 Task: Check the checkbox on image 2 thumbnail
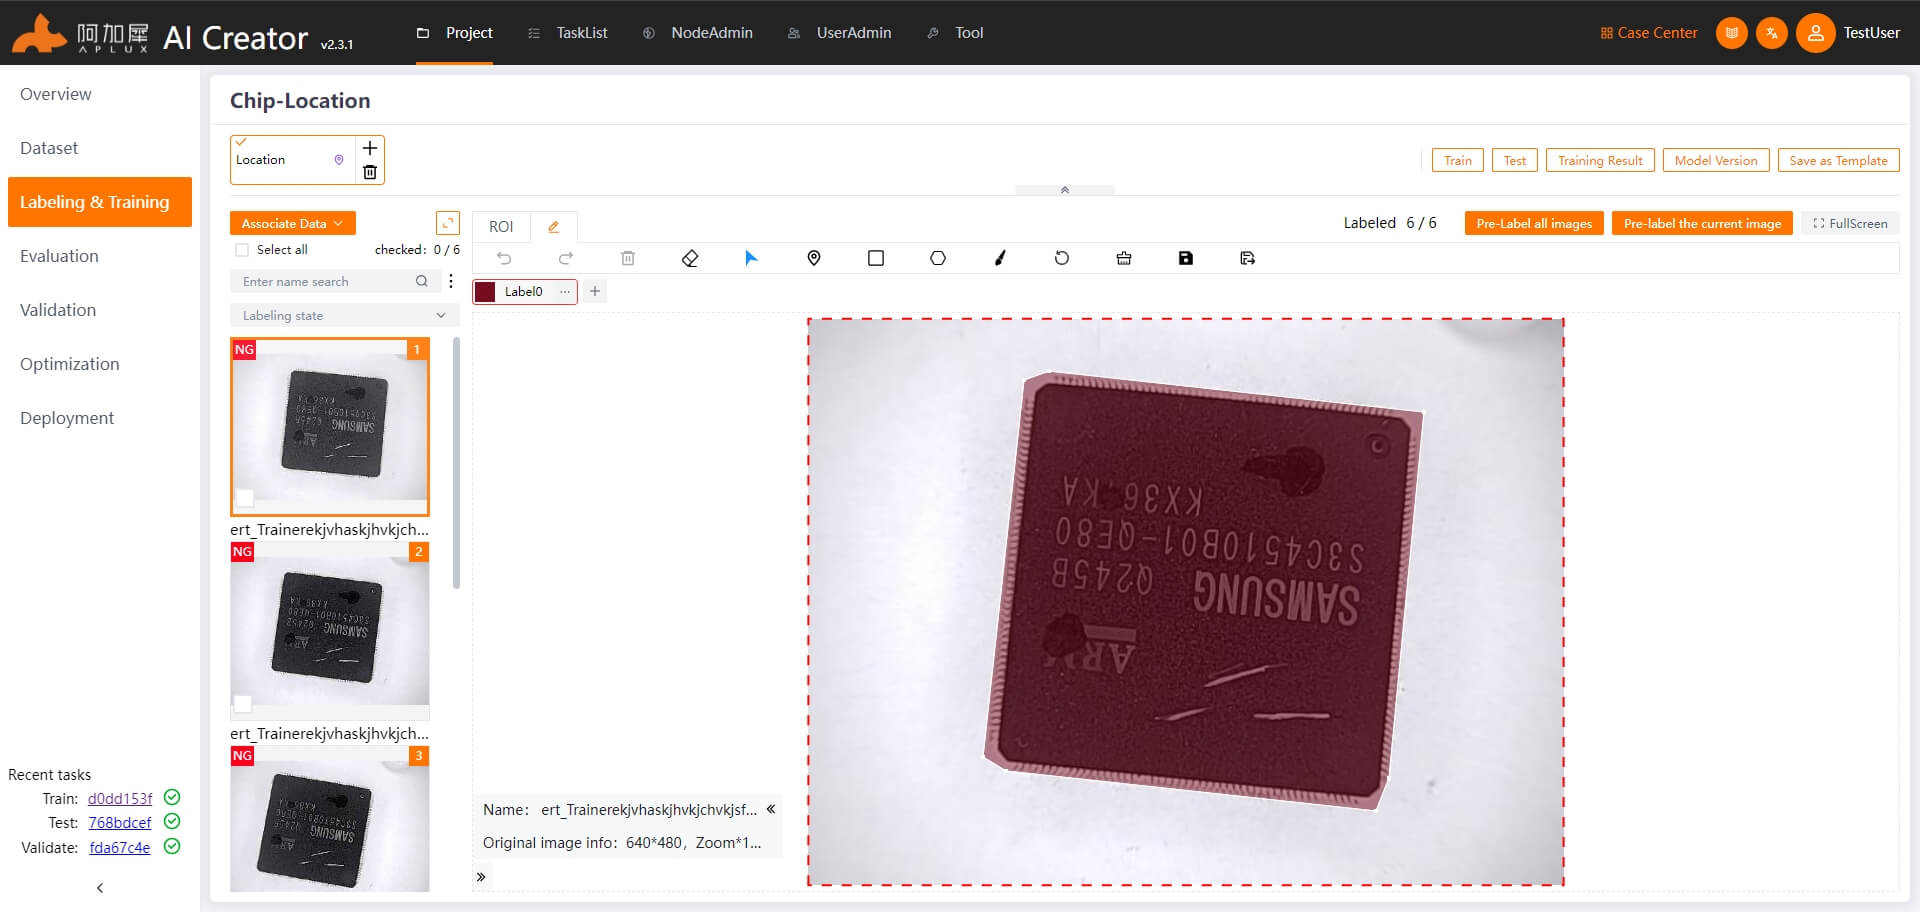click(243, 702)
